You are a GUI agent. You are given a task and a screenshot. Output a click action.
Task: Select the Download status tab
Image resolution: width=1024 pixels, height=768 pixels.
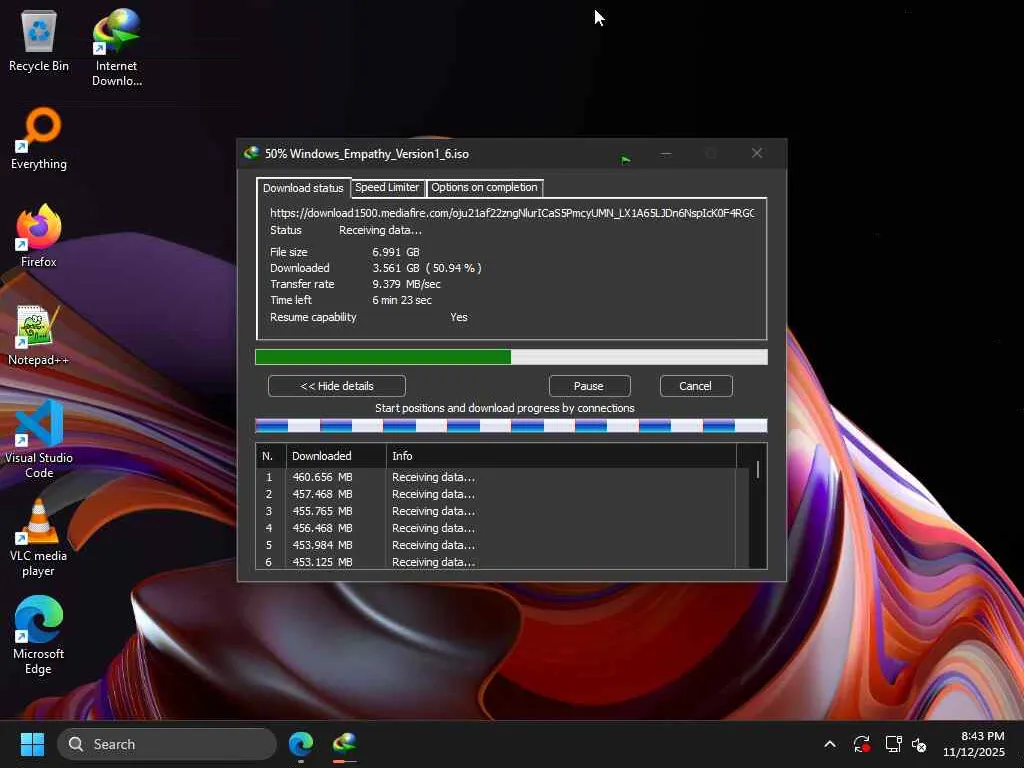(303, 188)
